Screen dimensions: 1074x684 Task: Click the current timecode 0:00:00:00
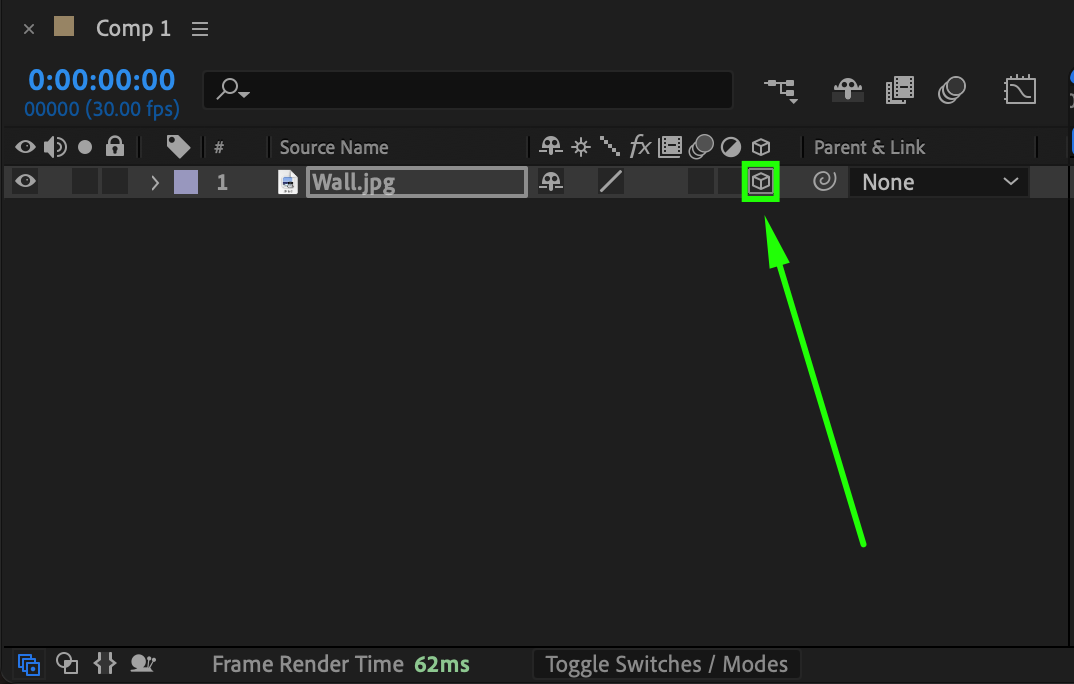click(101, 80)
